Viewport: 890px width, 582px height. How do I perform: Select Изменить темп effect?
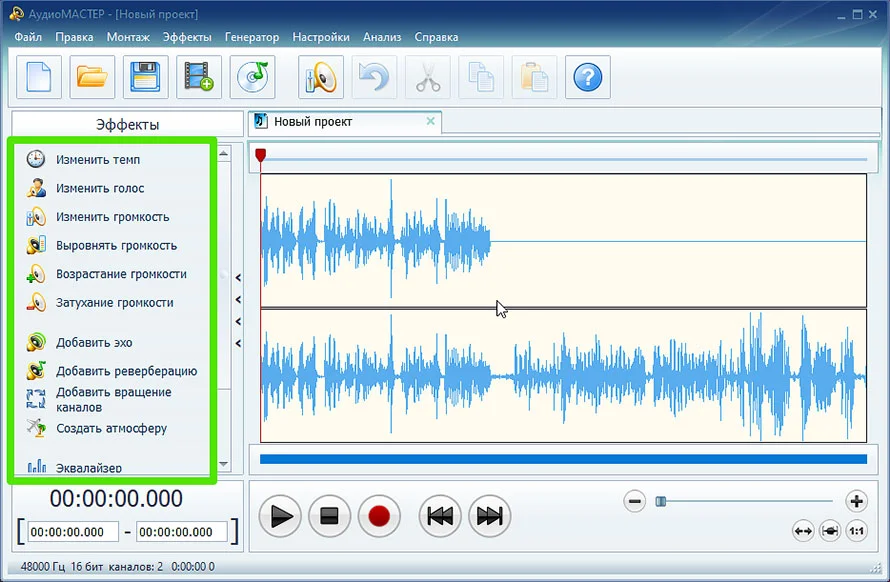click(97, 159)
